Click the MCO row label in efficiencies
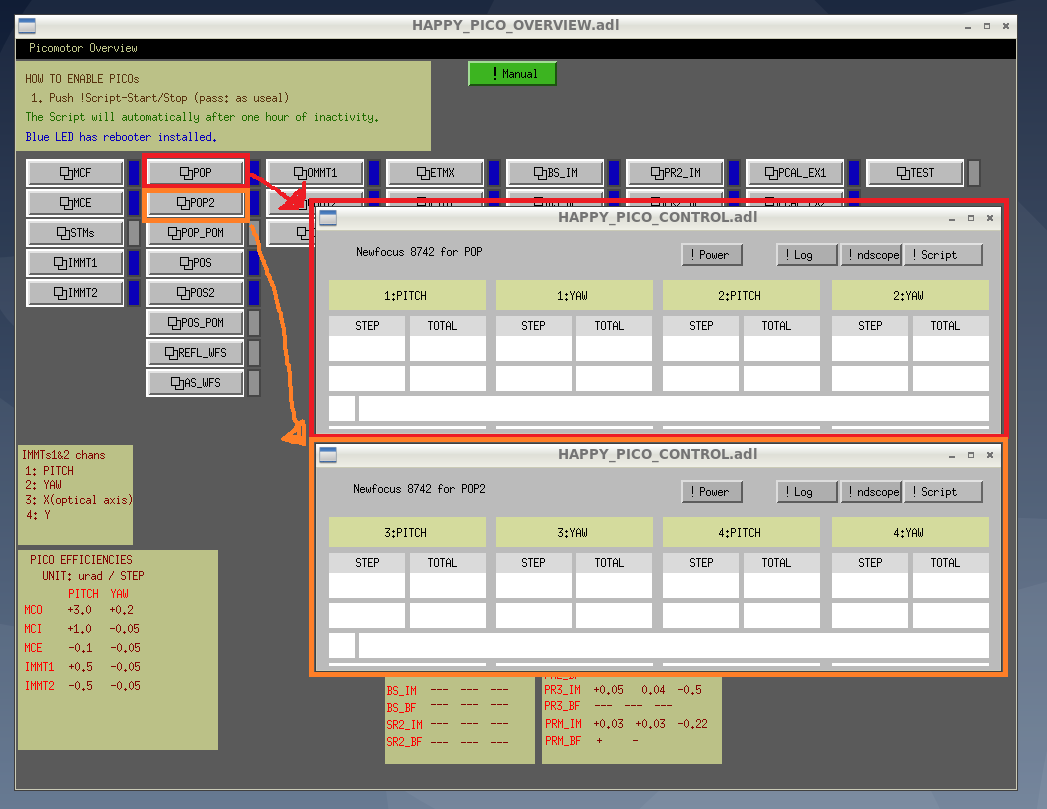This screenshot has height=809, width=1047. tap(33, 610)
